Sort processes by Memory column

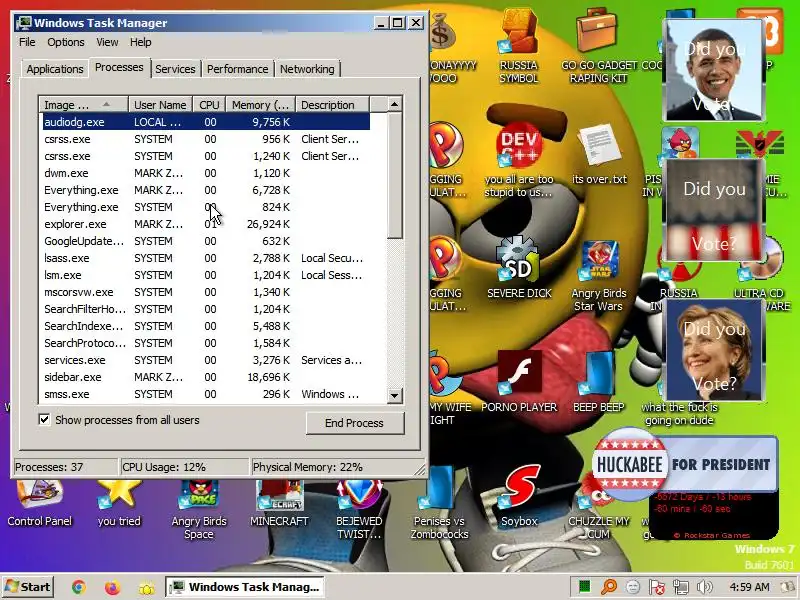(x=261, y=105)
